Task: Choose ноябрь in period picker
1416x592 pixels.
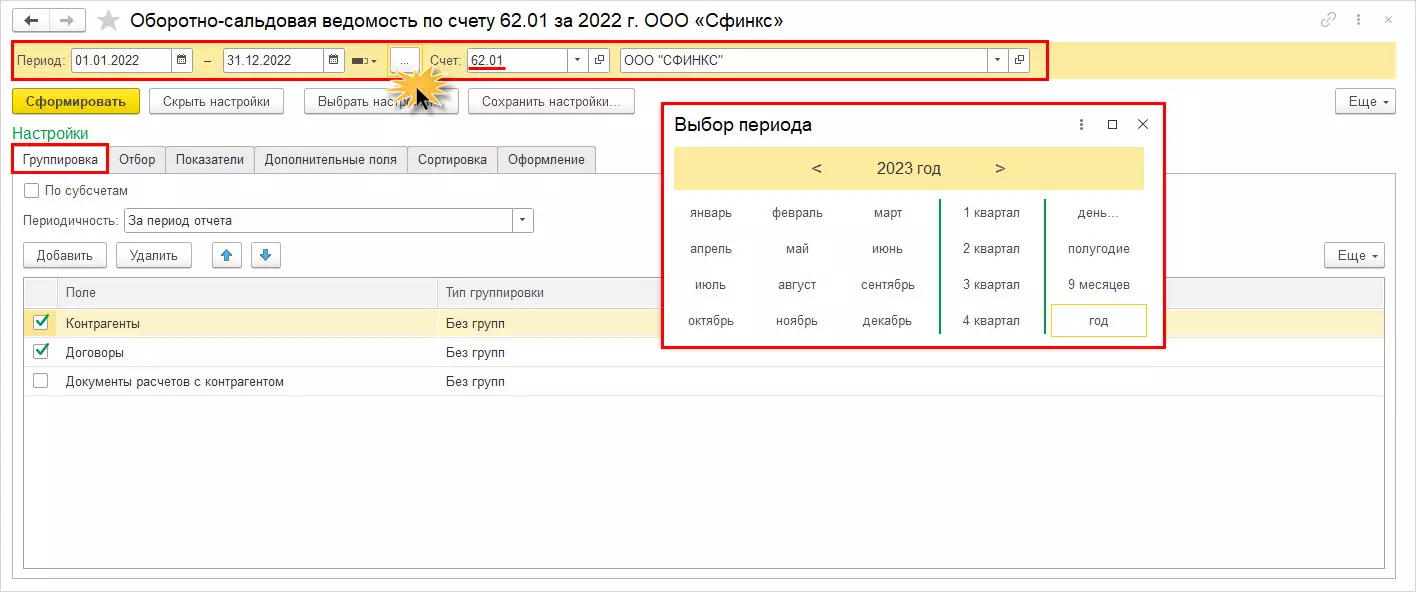Action: tap(797, 320)
